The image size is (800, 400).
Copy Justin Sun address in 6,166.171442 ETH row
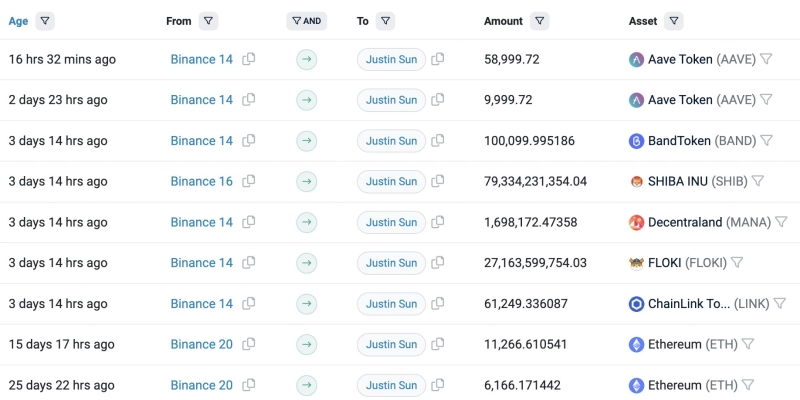pos(438,385)
